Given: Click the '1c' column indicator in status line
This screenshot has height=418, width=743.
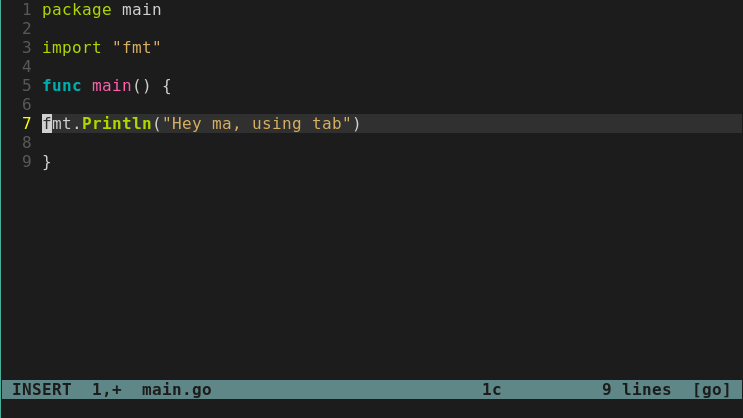Looking at the screenshot, I should (x=491, y=390).
